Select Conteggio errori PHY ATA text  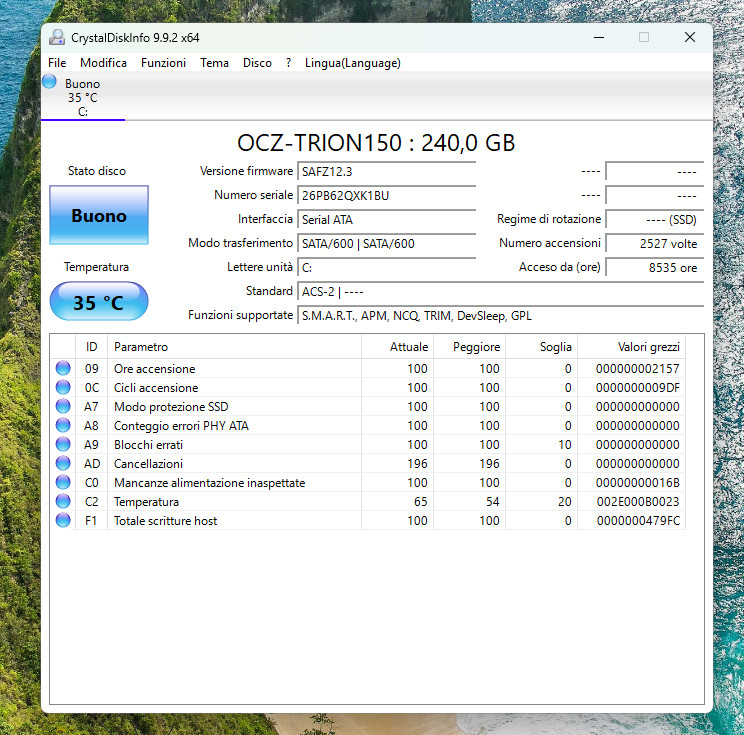(181, 426)
